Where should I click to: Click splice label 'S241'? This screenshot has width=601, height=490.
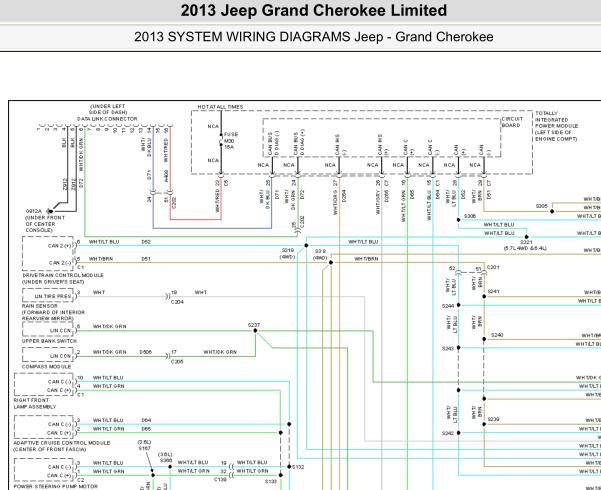click(x=493, y=292)
